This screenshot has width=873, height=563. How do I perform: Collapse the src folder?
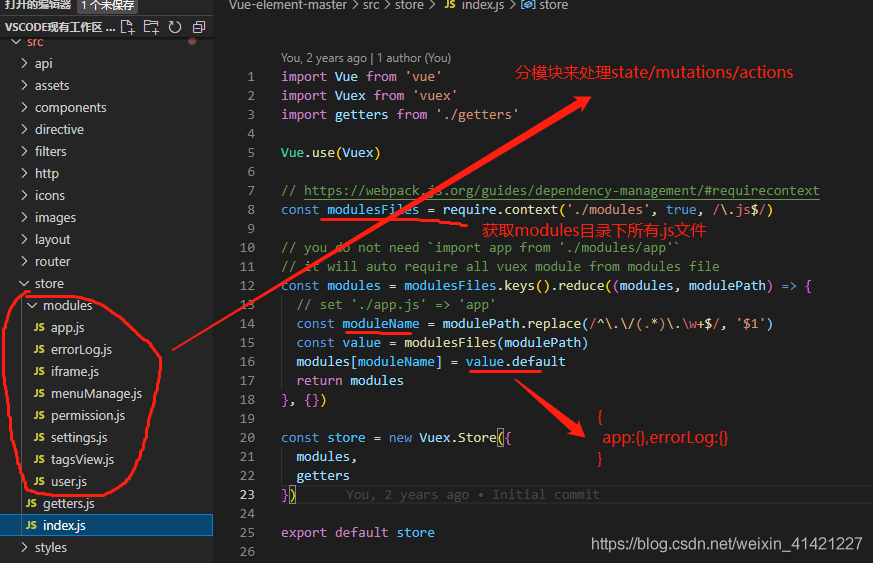16,42
